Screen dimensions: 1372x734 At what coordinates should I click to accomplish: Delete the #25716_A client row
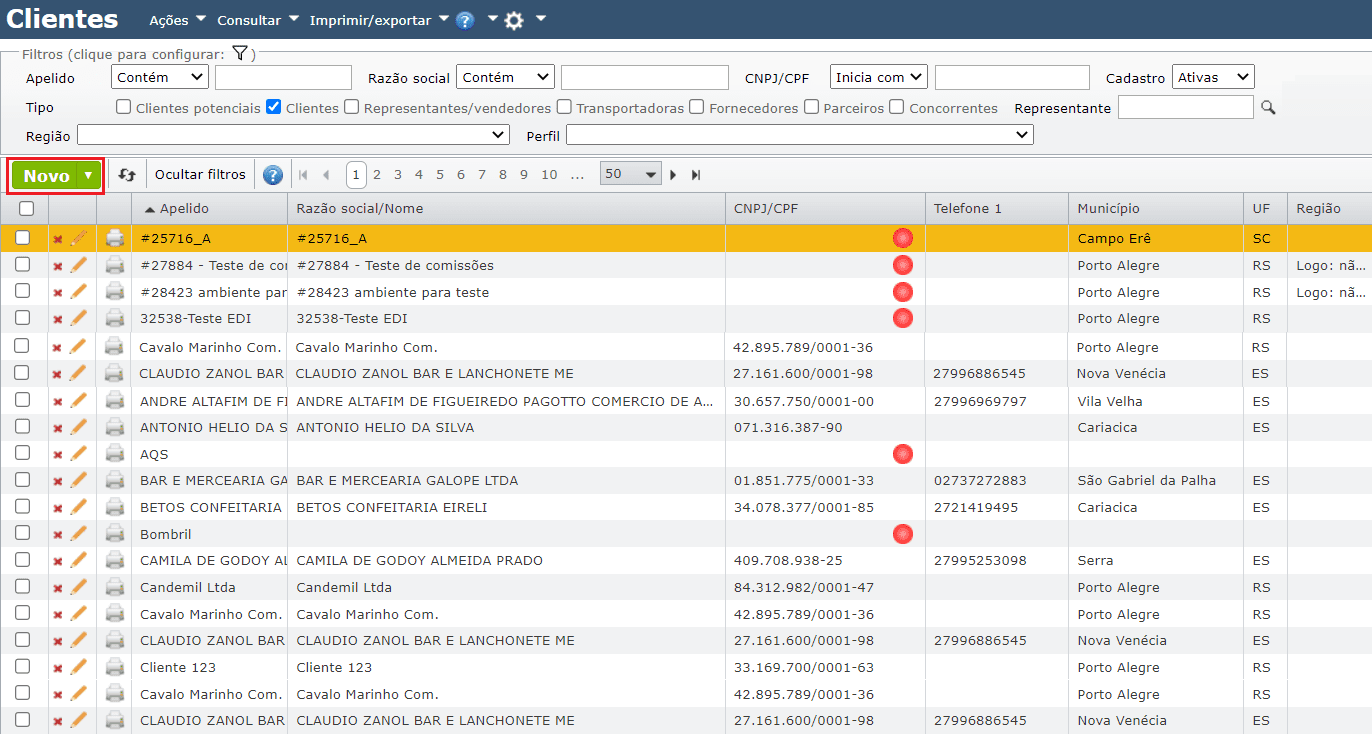click(57, 239)
